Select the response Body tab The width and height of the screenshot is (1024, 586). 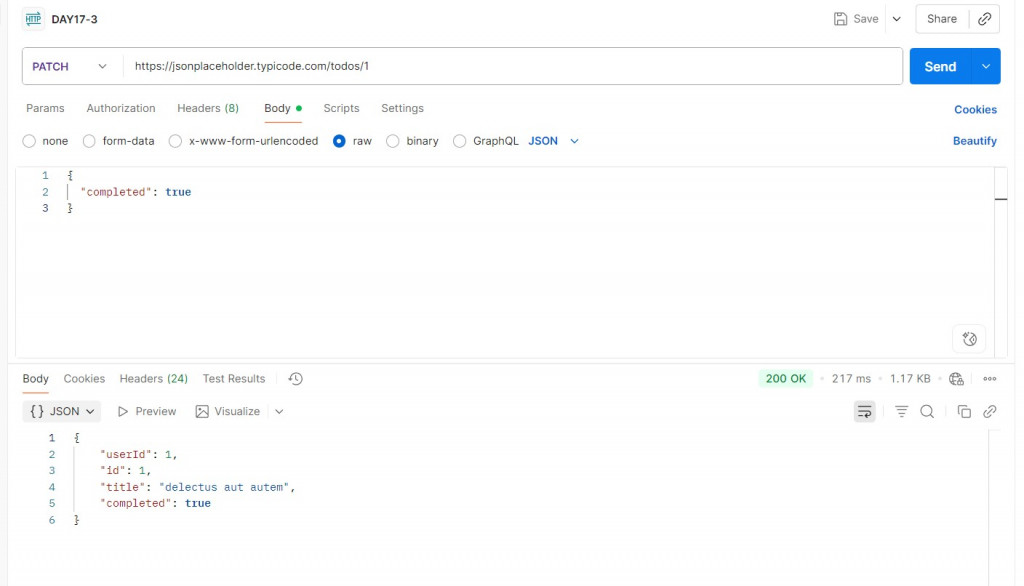35,379
